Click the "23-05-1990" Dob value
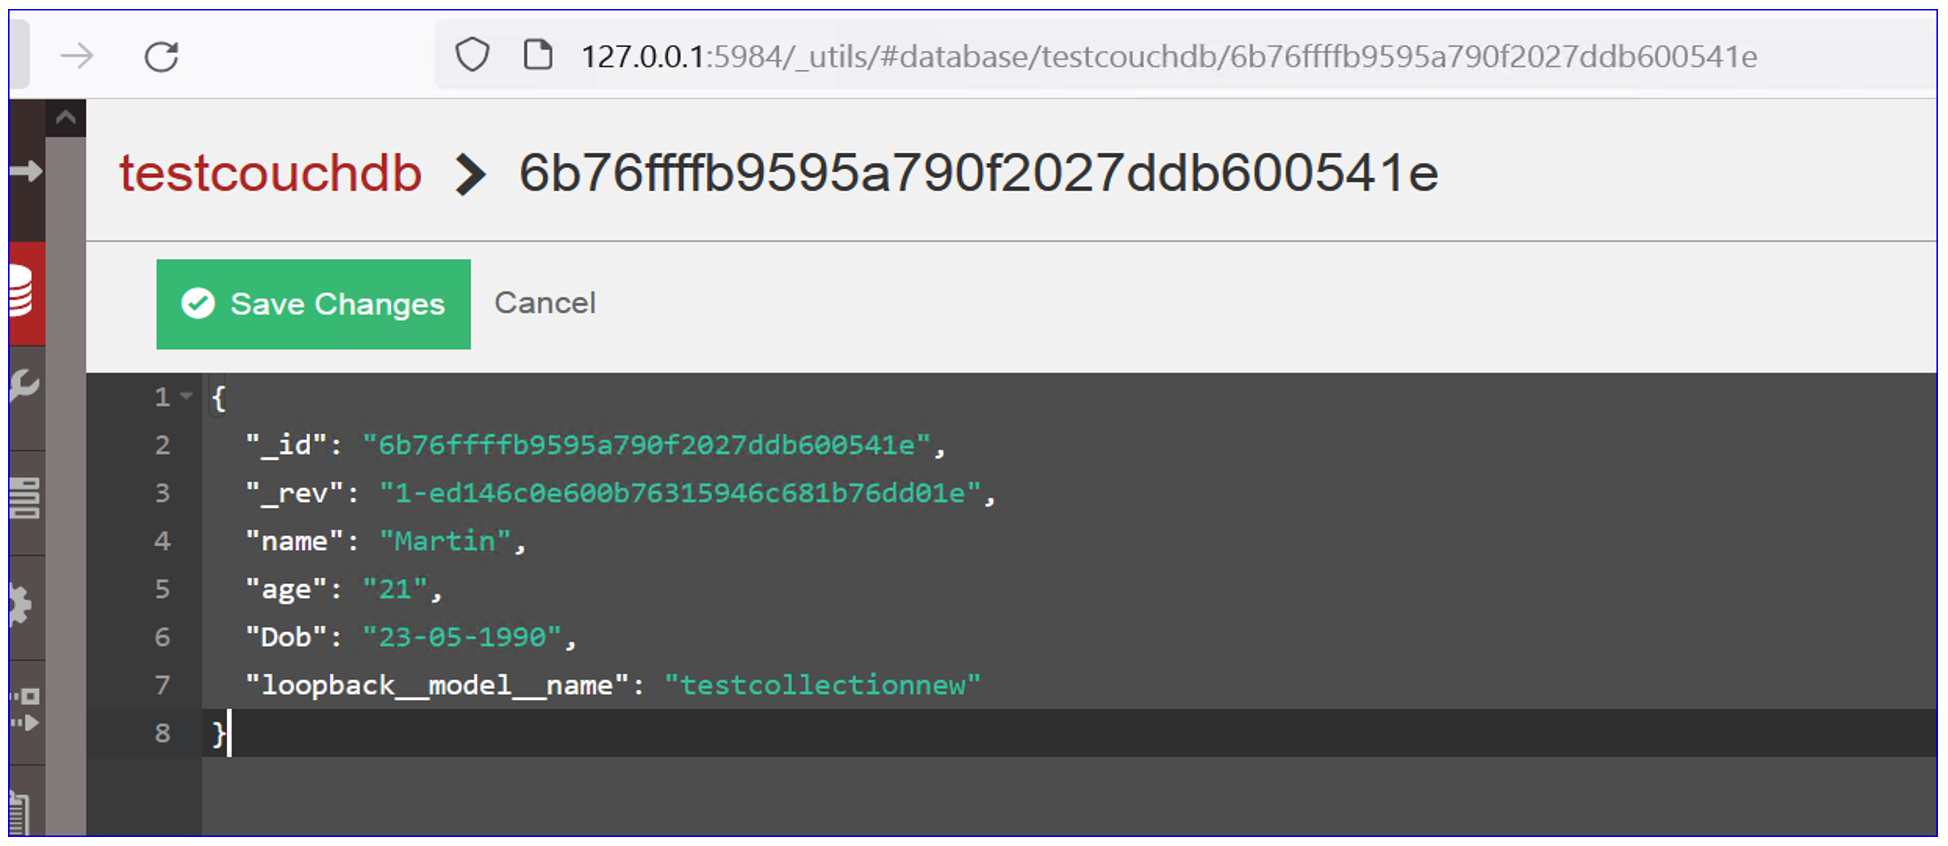The image size is (1948, 846). pos(462,637)
